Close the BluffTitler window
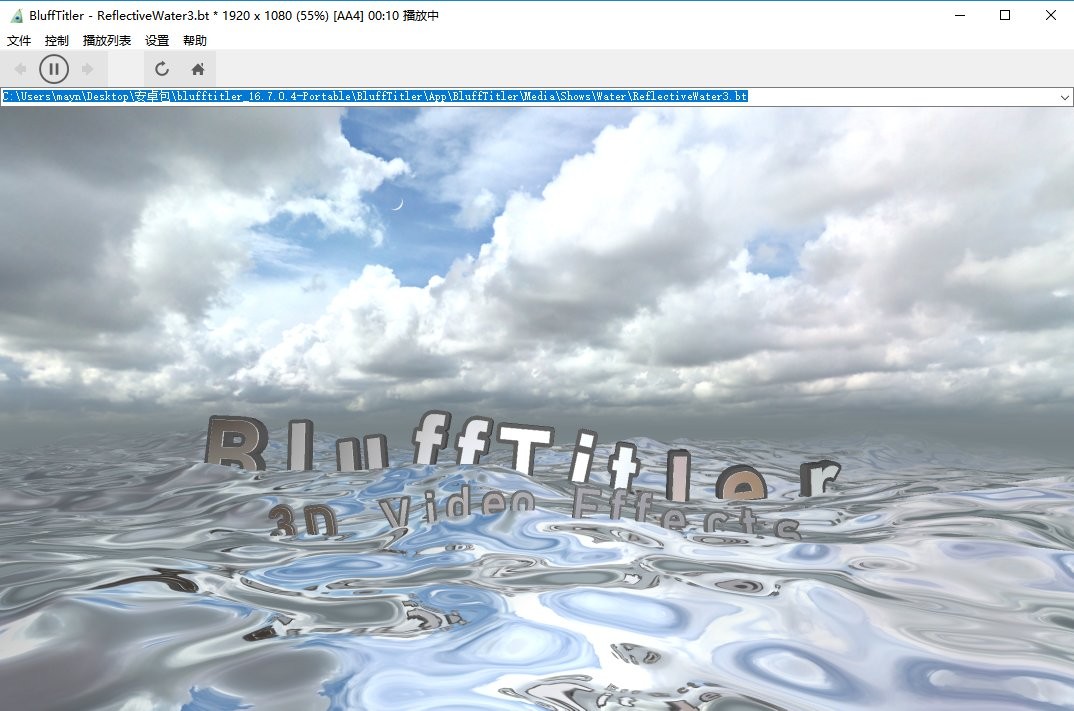The width and height of the screenshot is (1074, 711). pos(1049,15)
